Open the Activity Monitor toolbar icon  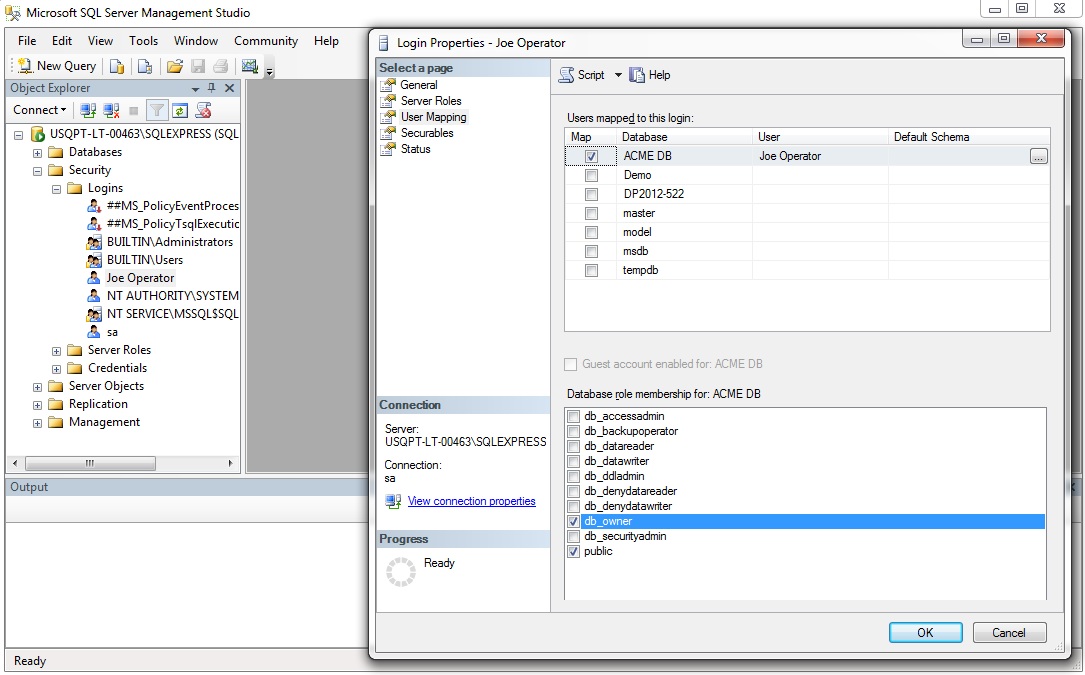[x=248, y=66]
